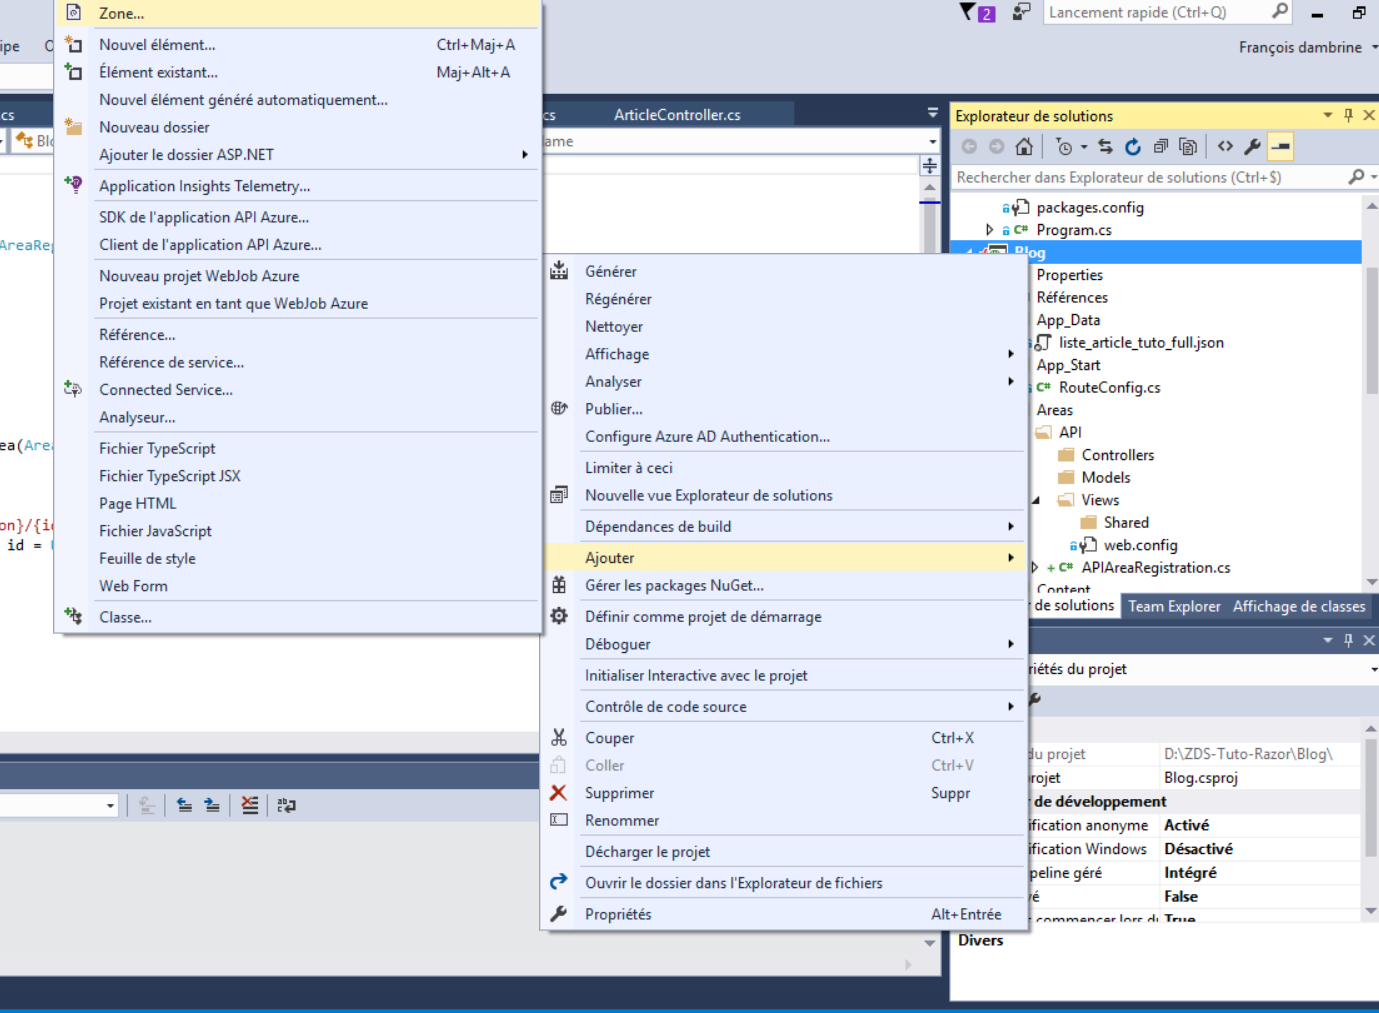
Task: Expand the Analyser submenu
Action: [1010, 382]
